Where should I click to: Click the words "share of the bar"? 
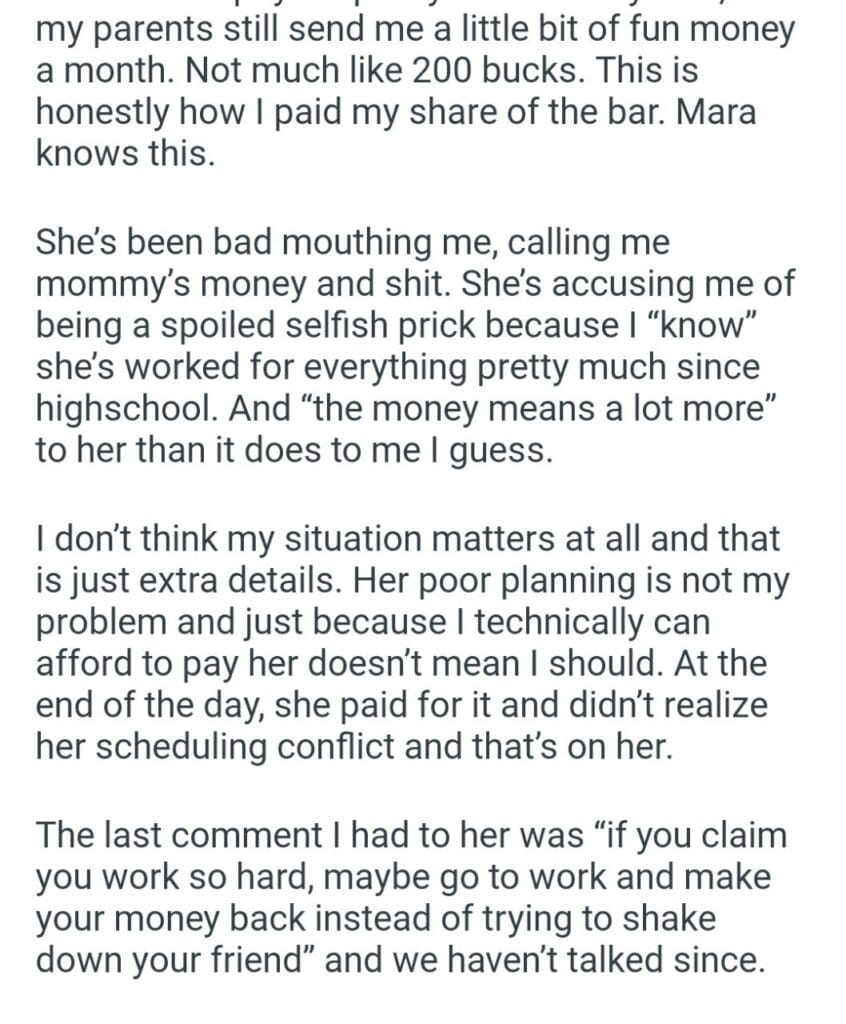487,112
